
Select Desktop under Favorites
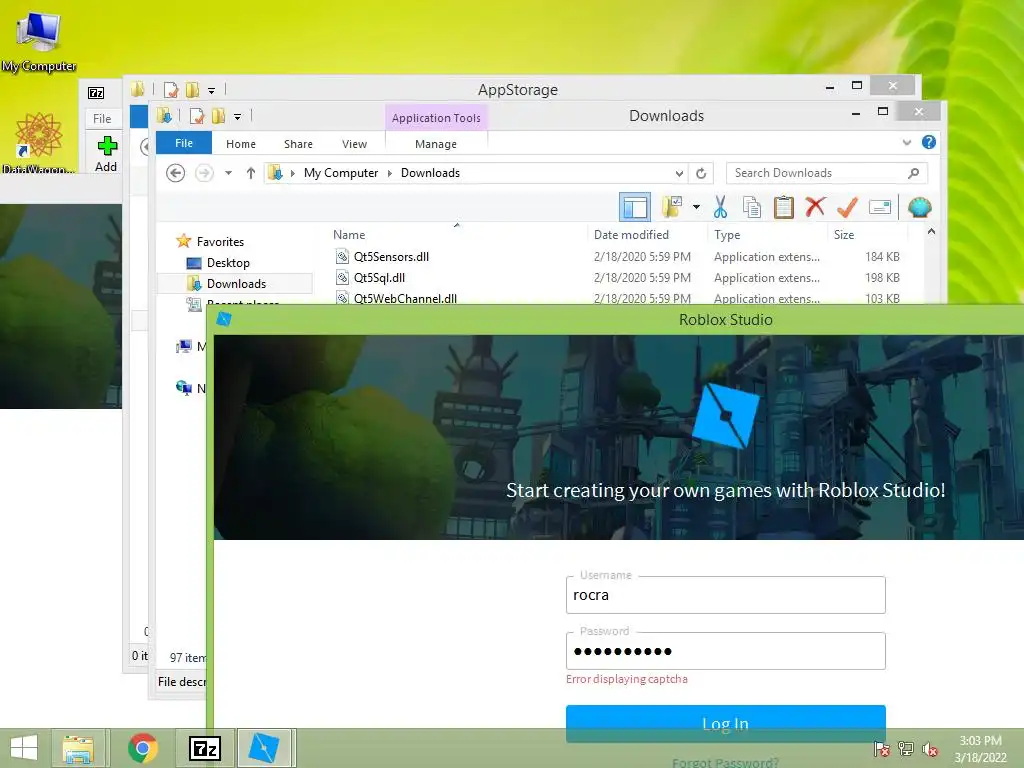click(x=228, y=263)
